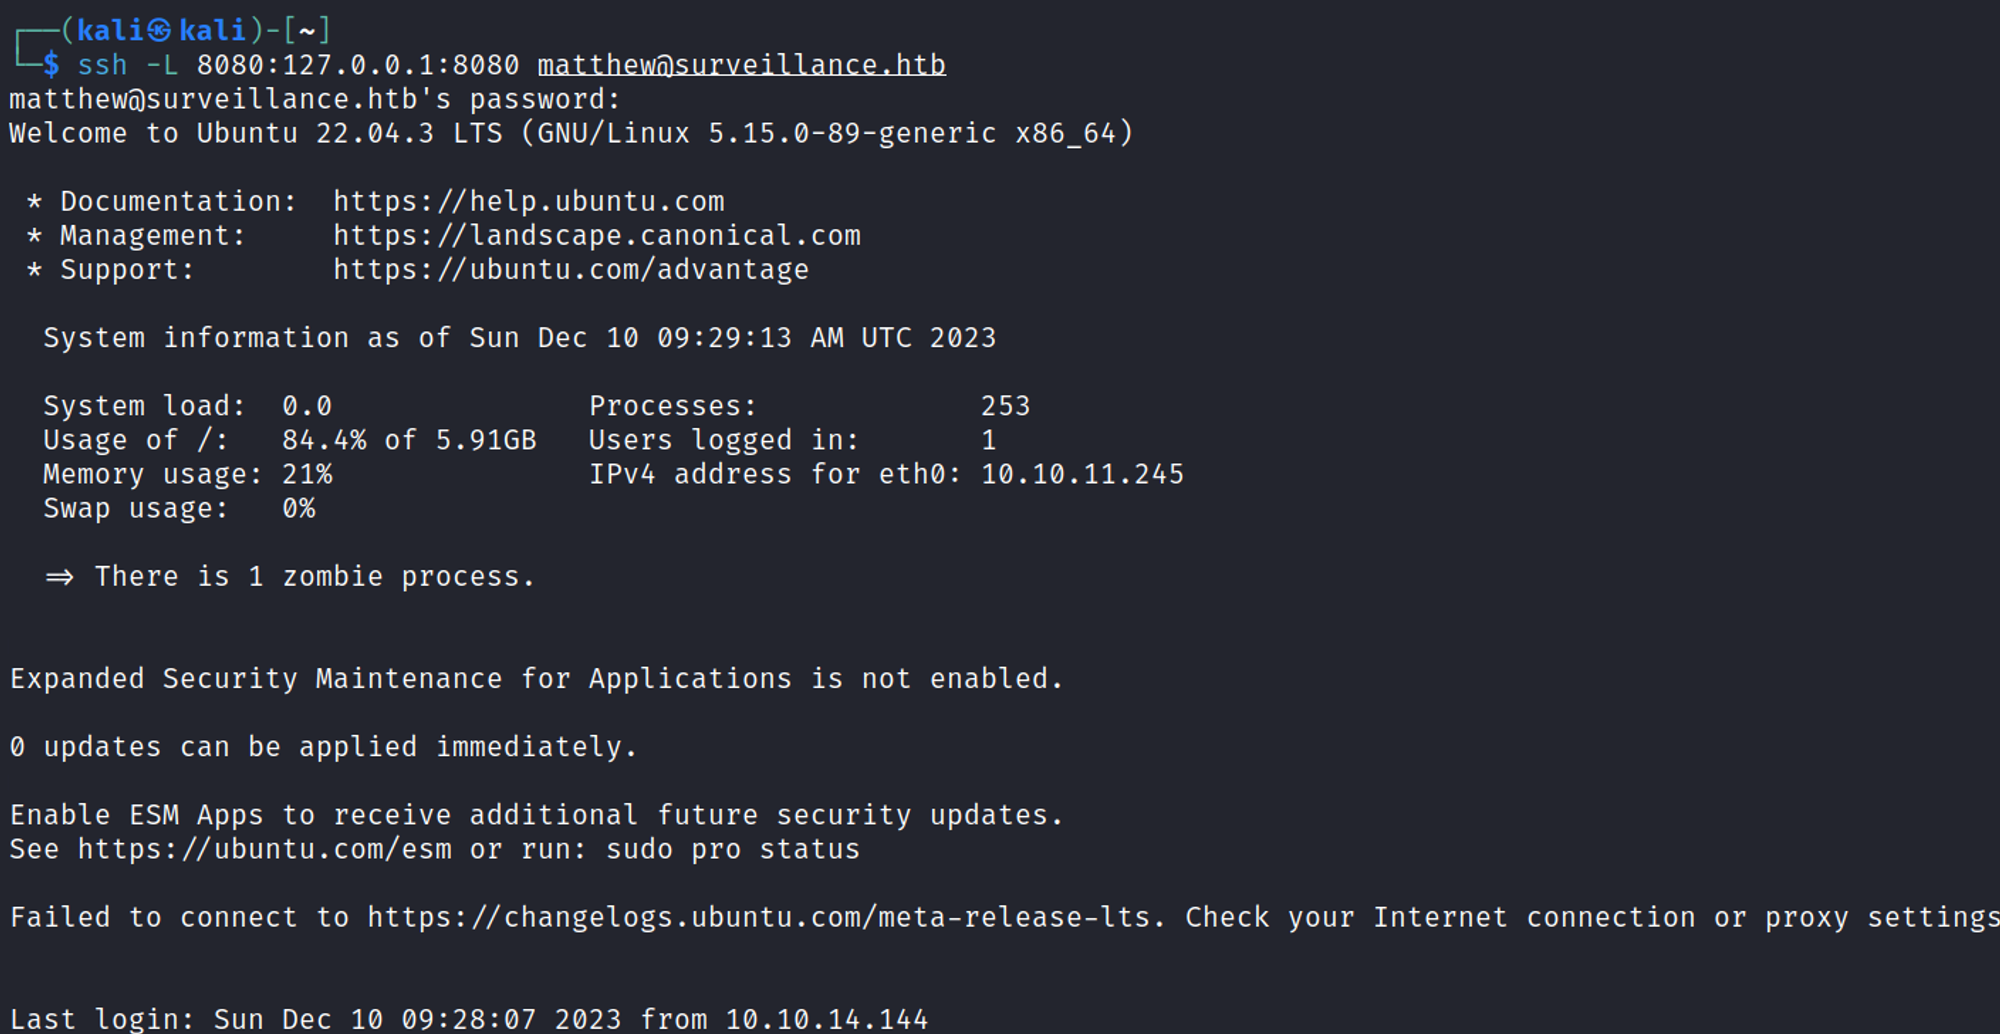Image resolution: width=2000 pixels, height=1034 pixels.
Task: Open the ubuntu.com/advantage support URL
Action: click(x=570, y=269)
